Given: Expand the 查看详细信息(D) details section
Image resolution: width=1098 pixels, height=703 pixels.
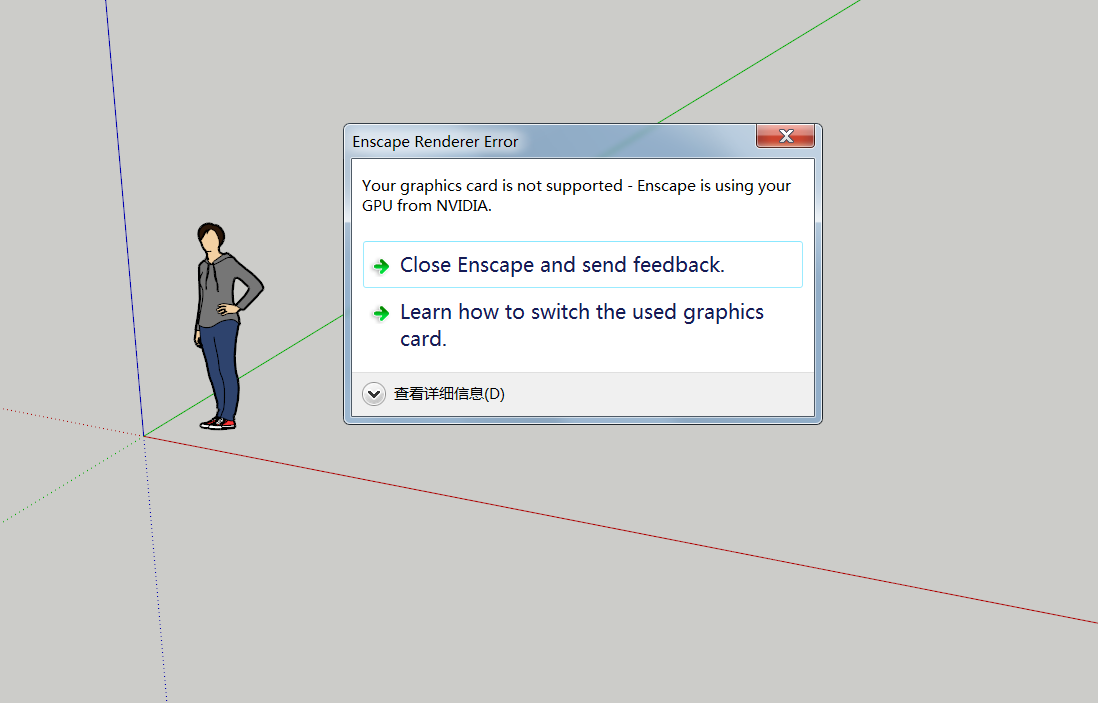Looking at the screenshot, I should (x=374, y=394).
